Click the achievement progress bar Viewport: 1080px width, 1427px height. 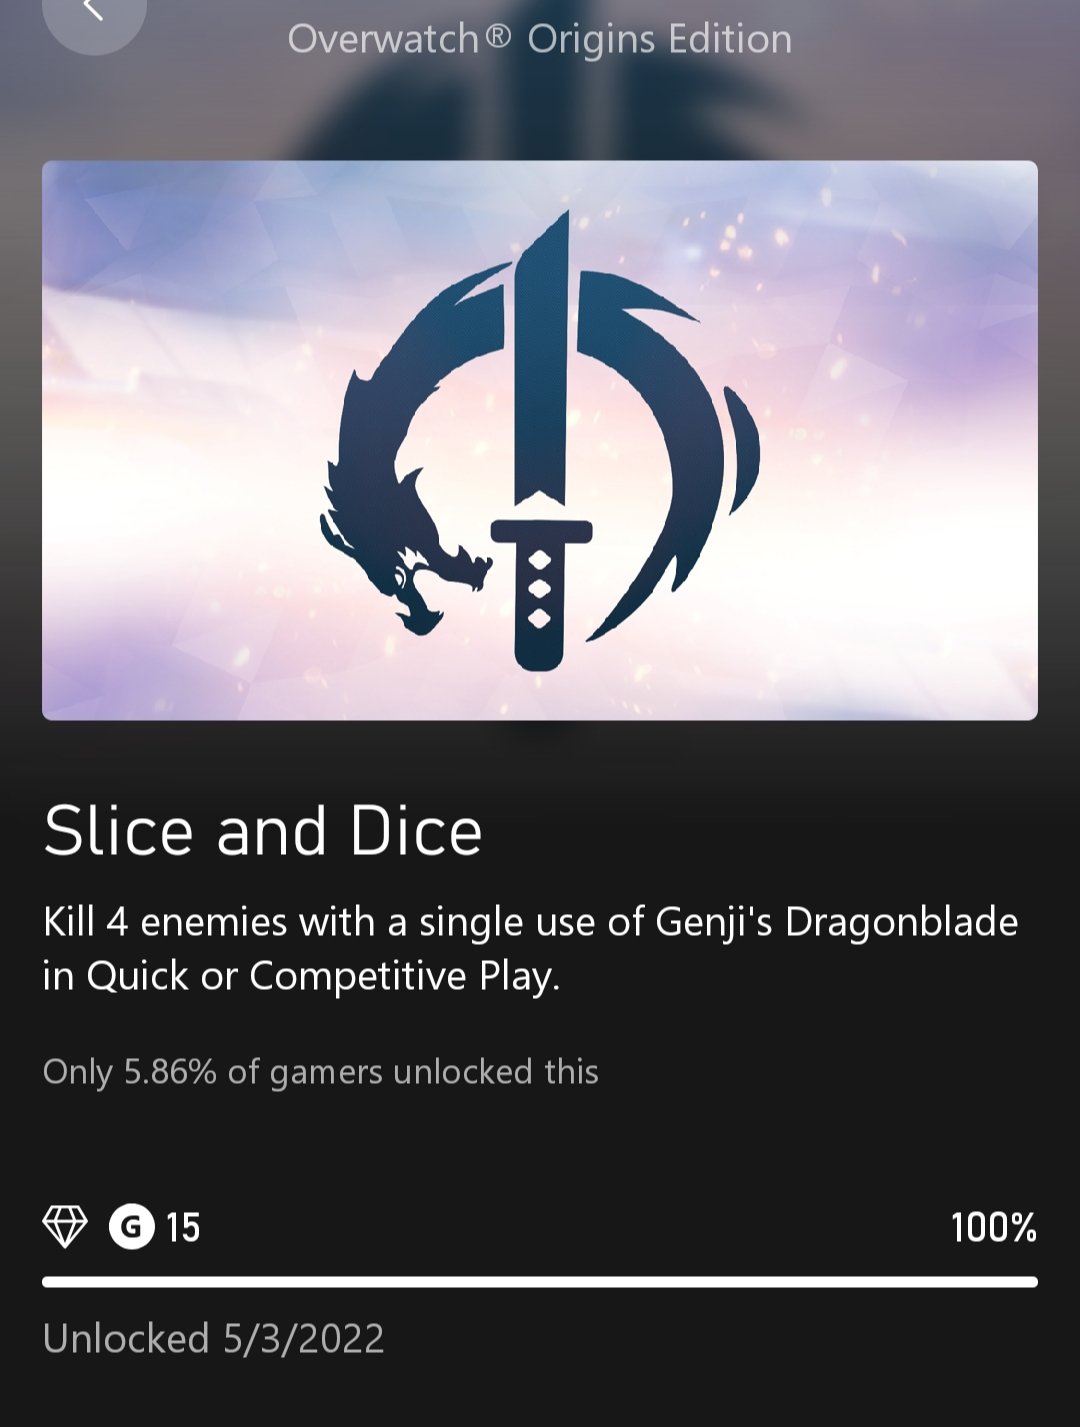tap(540, 1282)
